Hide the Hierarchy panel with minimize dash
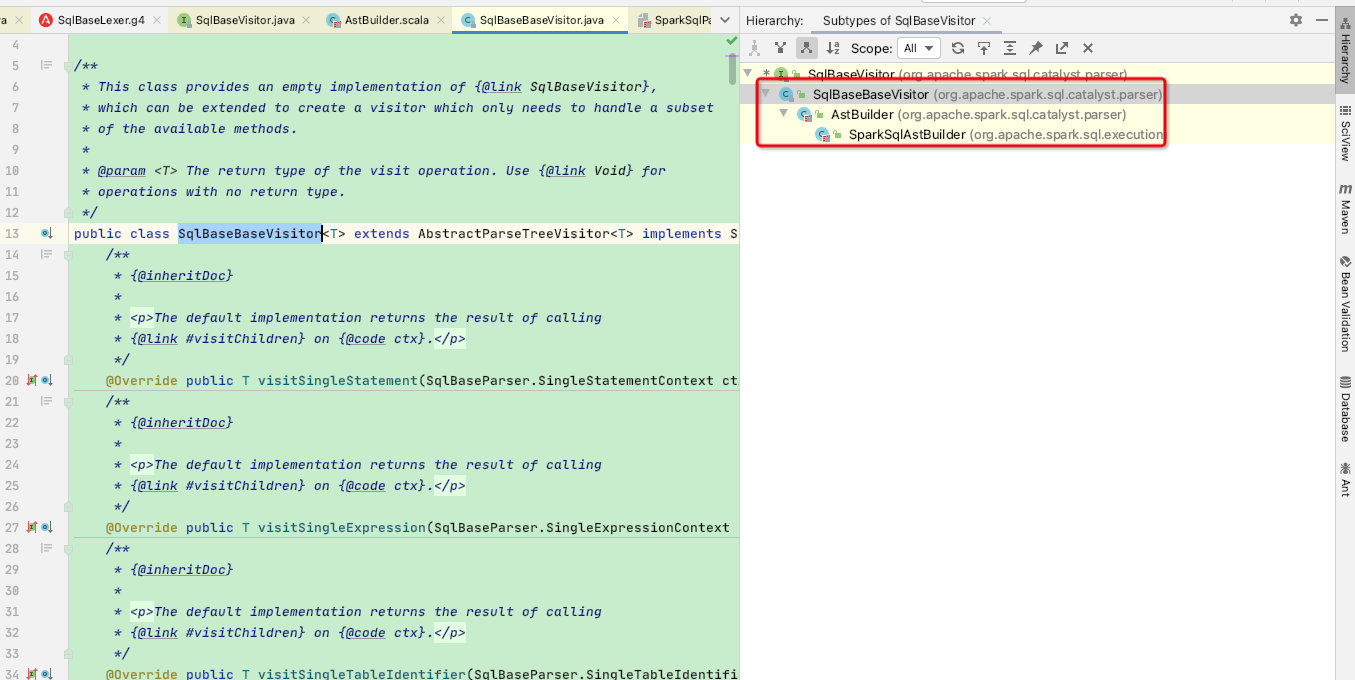 coord(1321,20)
